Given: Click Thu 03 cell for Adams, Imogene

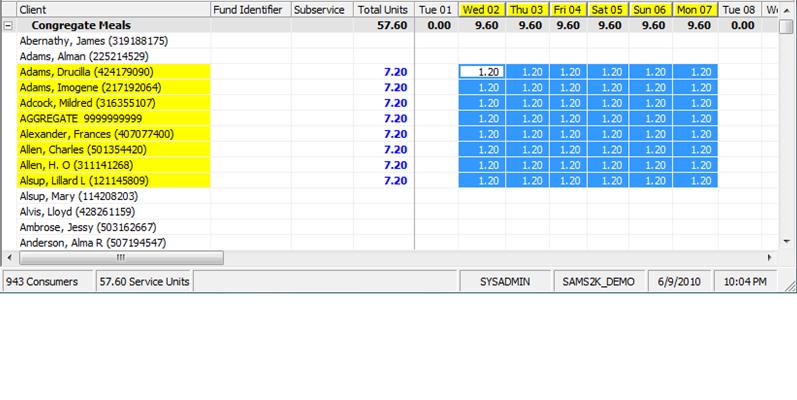Looking at the screenshot, I should pos(528,87).
